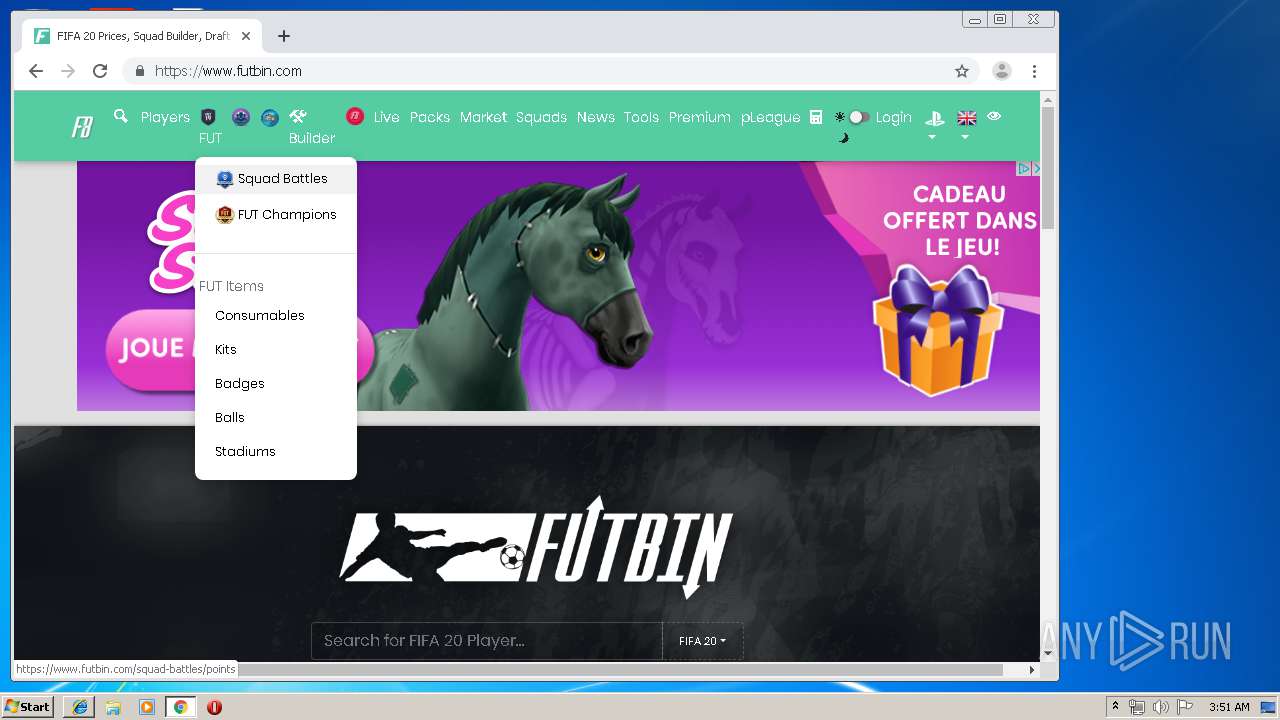
Task: Open Internet Explorer from taskbar
Action: (x=79, y=707)
